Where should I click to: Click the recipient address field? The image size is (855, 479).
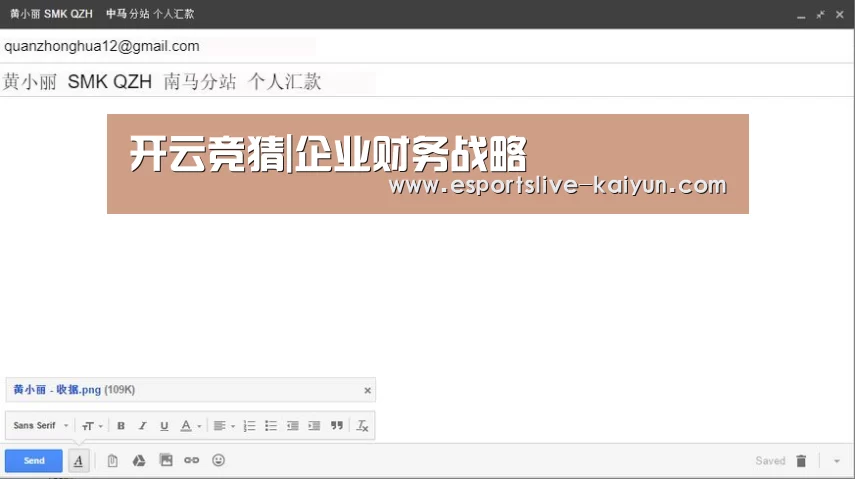pyautogui.click(x=427, y=46)
